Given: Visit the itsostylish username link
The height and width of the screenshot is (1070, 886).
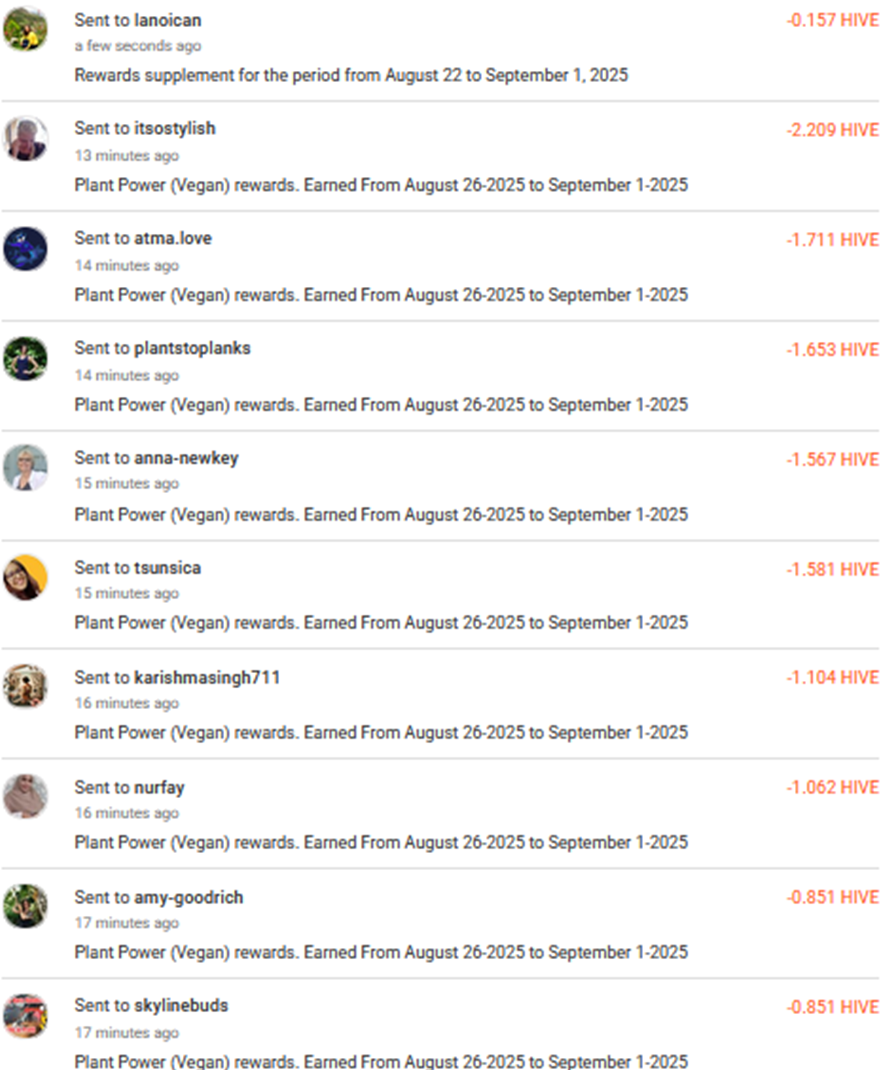Looking at the screenshot, I should click(x=174, y=128).
